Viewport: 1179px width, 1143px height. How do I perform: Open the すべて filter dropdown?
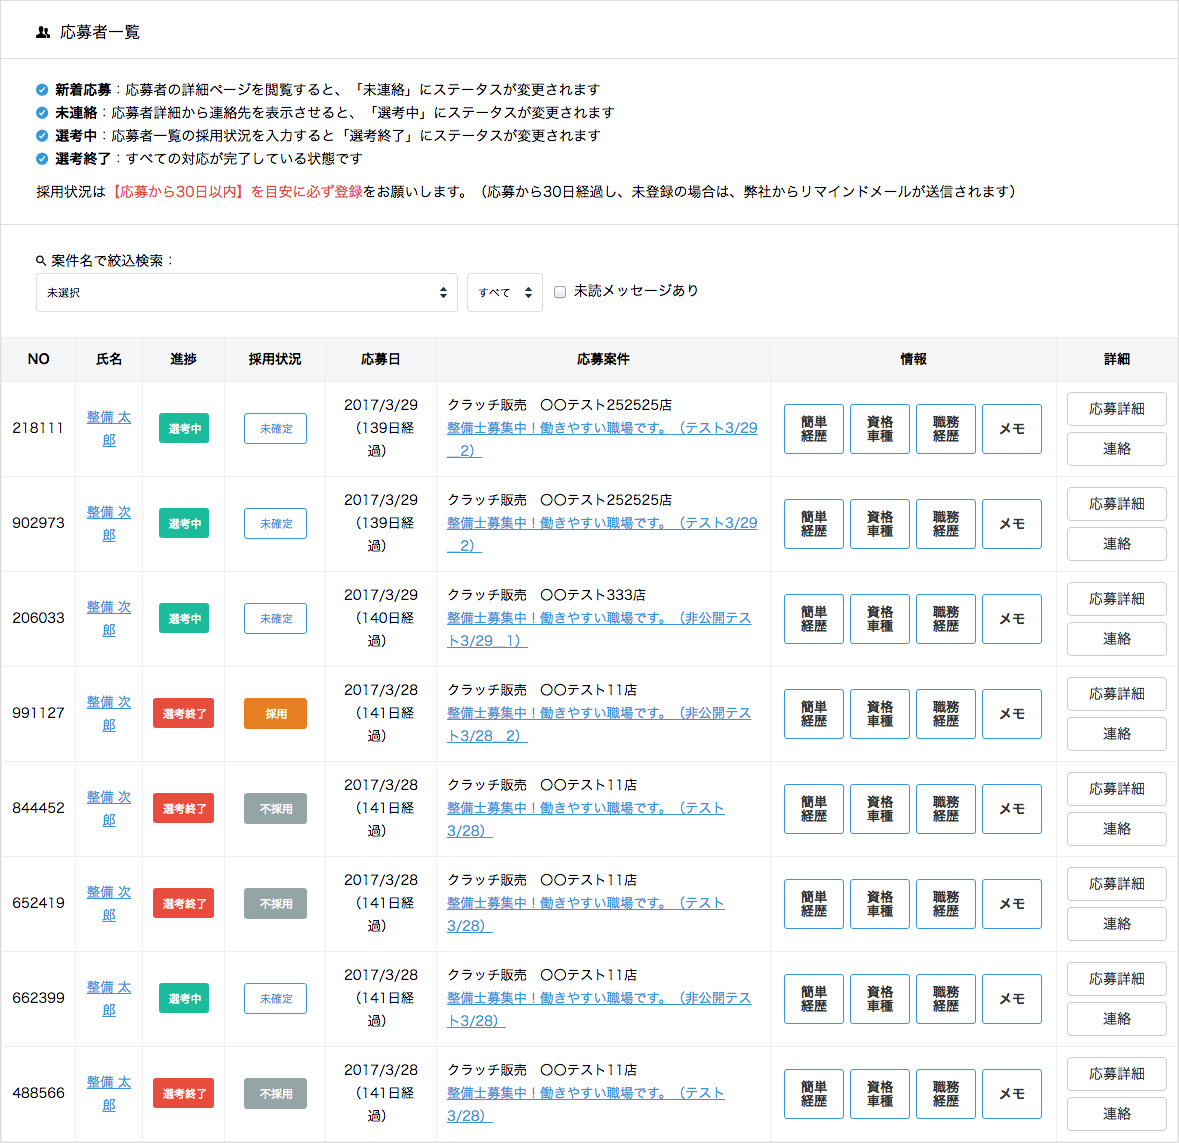click(504, 292)
